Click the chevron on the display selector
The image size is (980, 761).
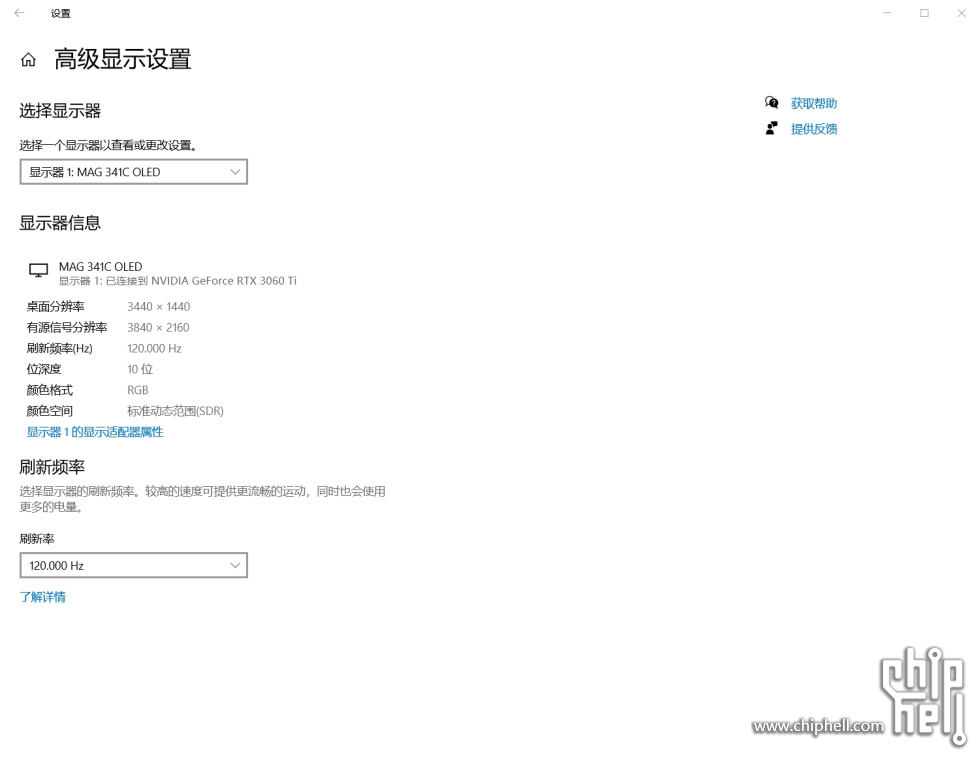coord(235,172)
